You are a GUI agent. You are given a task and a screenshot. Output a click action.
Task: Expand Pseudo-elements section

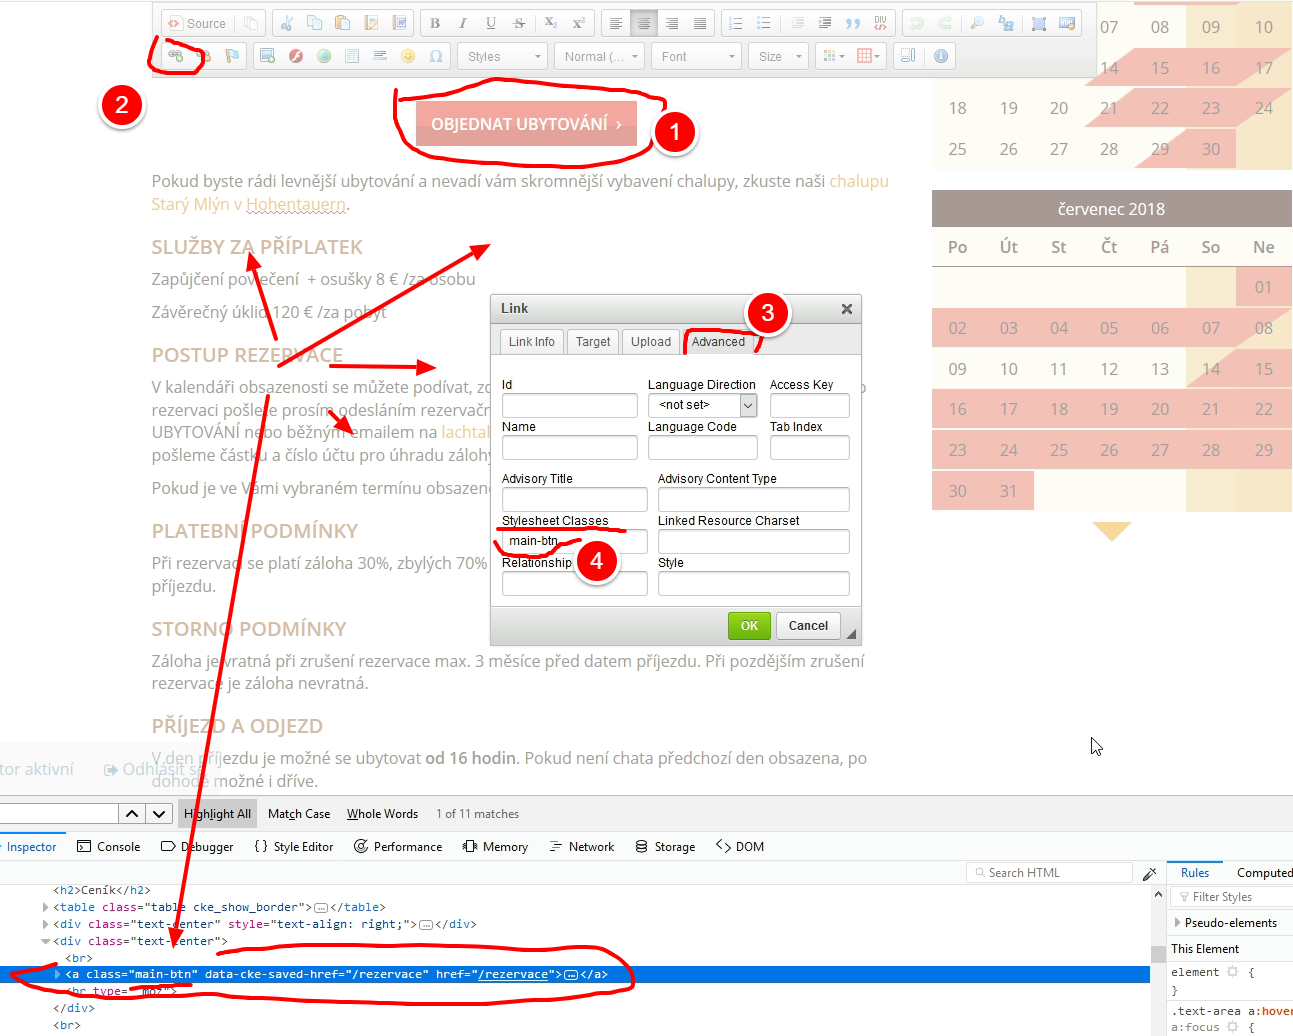(x=1178, y=923)
